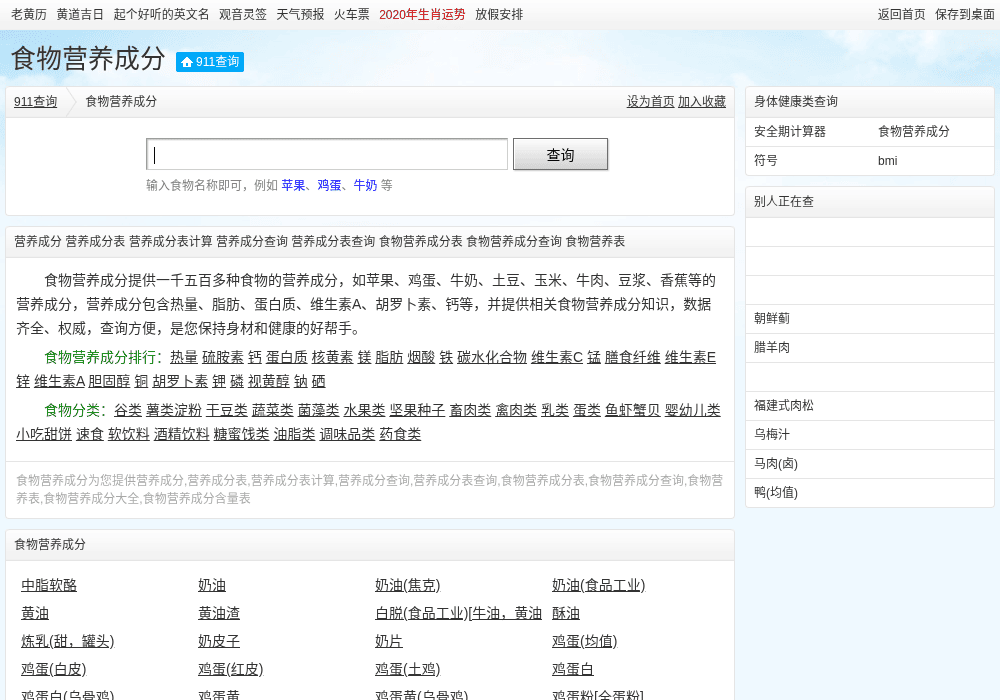Open the 黄油渣 food entry
The width and height of the screenshot is (1000, 700).
click(219, 613)
